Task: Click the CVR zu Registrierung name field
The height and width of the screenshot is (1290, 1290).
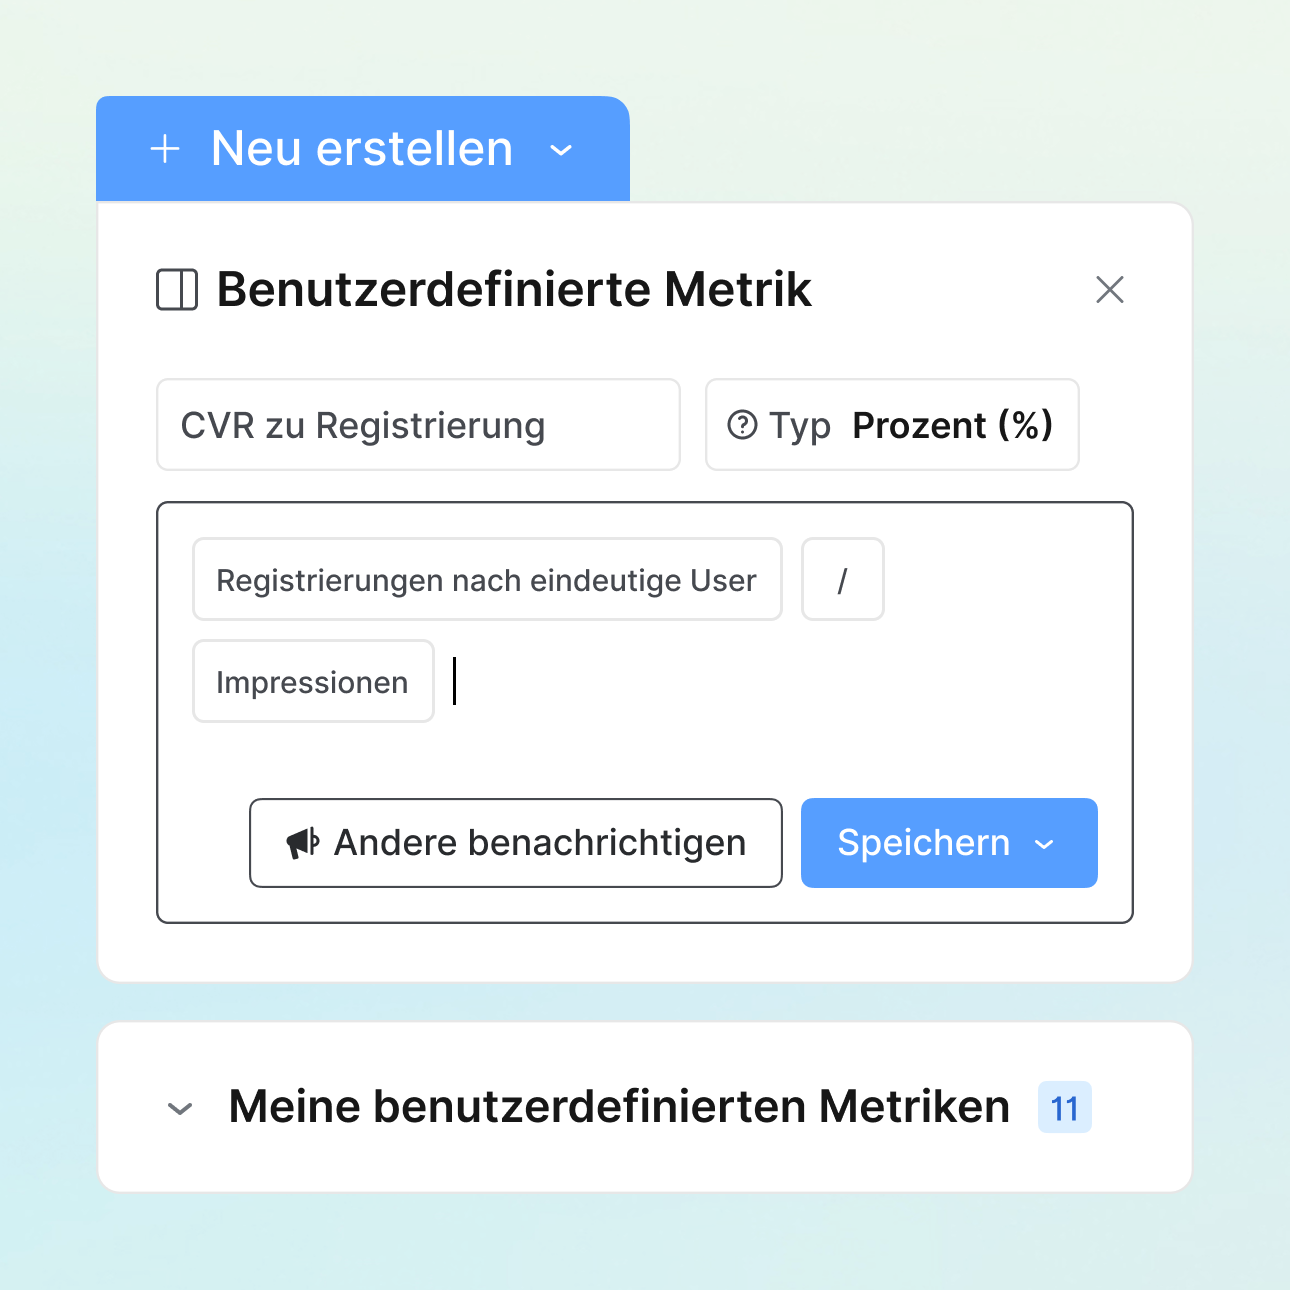Action: point(418,425)
